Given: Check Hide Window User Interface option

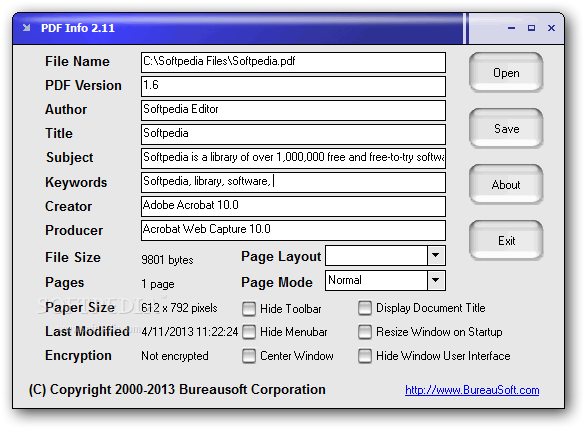Looking at the screenshot, I should [x=365, y=356].
